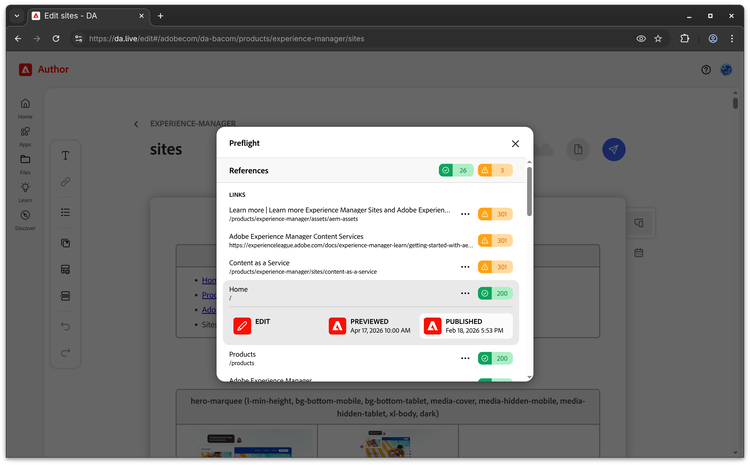
Task: Open Files from the left sidebar
Action: click(x=25, y=160)
